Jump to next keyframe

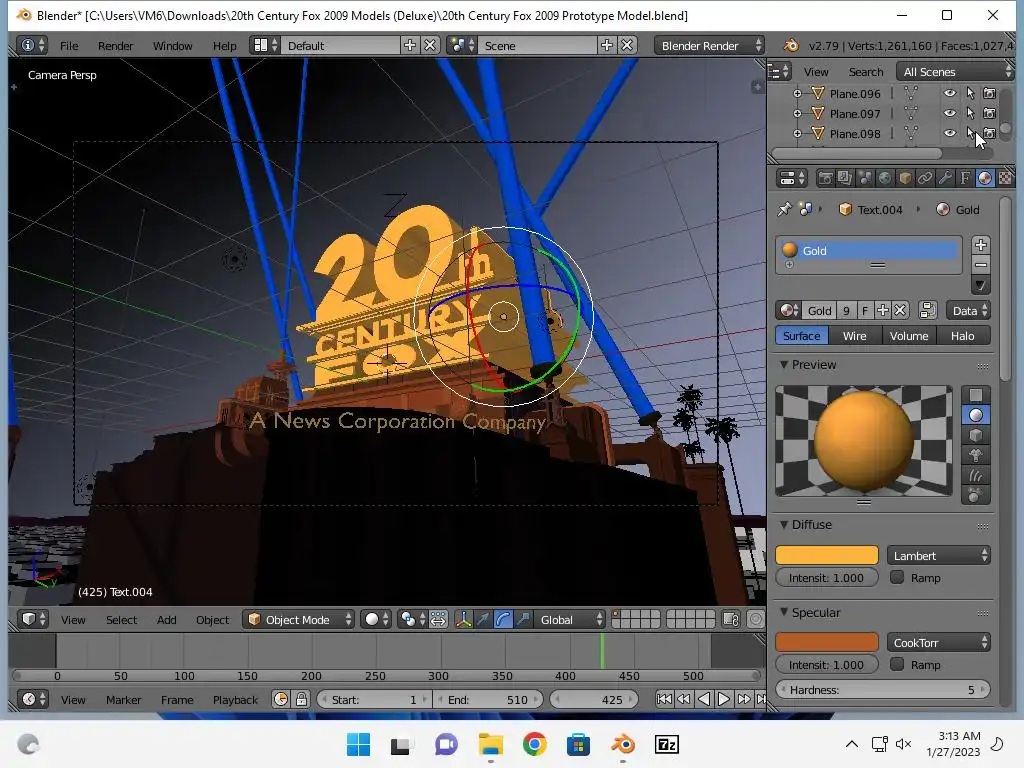pos(743,699)
